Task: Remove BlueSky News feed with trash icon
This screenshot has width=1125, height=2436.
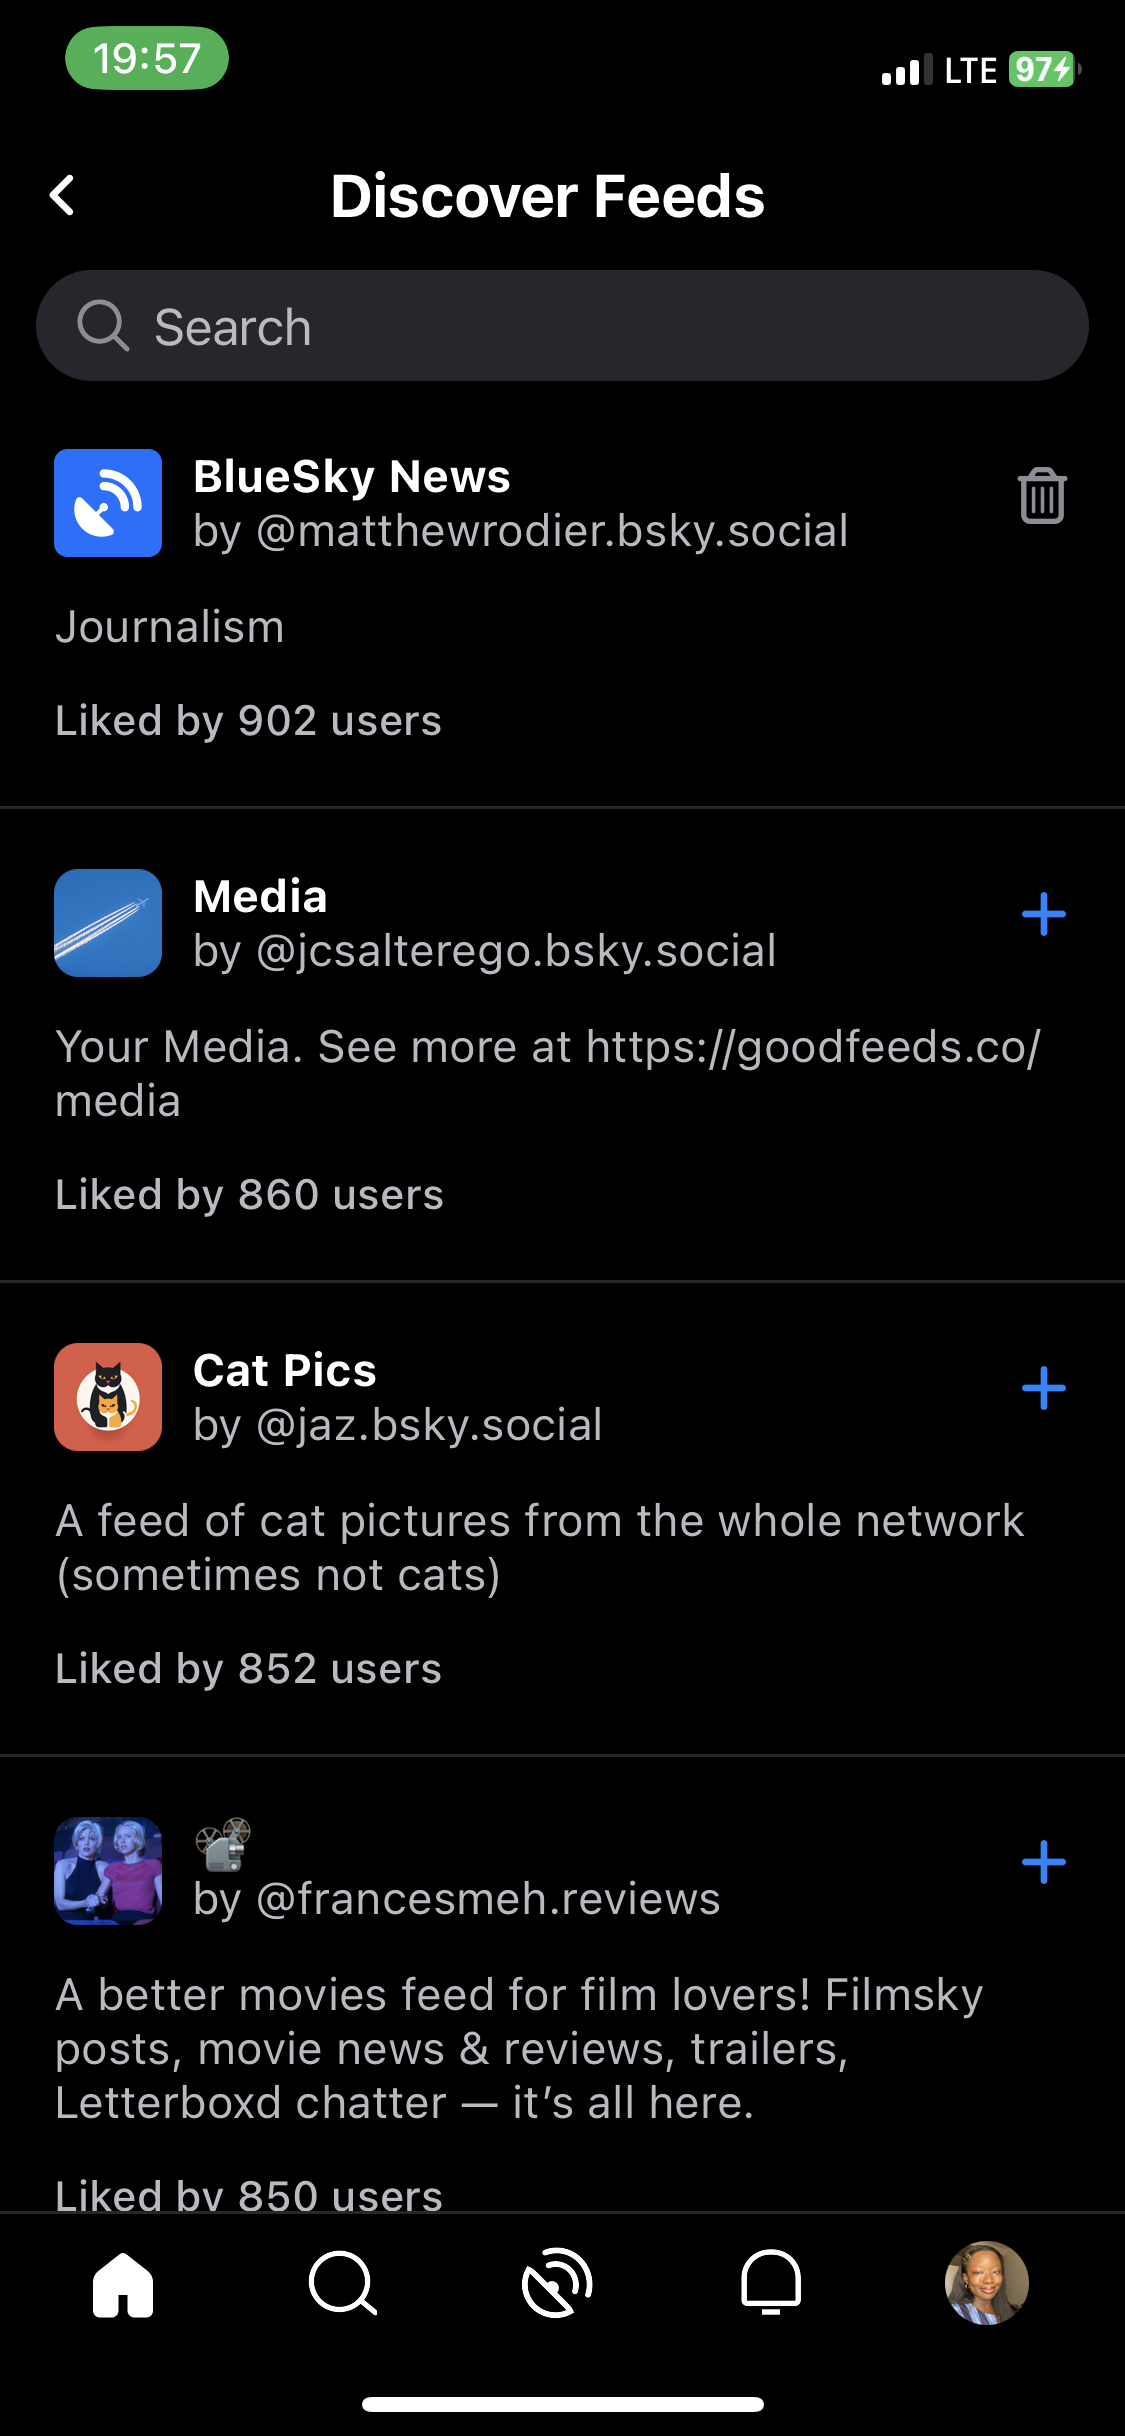Action: 1042,496
